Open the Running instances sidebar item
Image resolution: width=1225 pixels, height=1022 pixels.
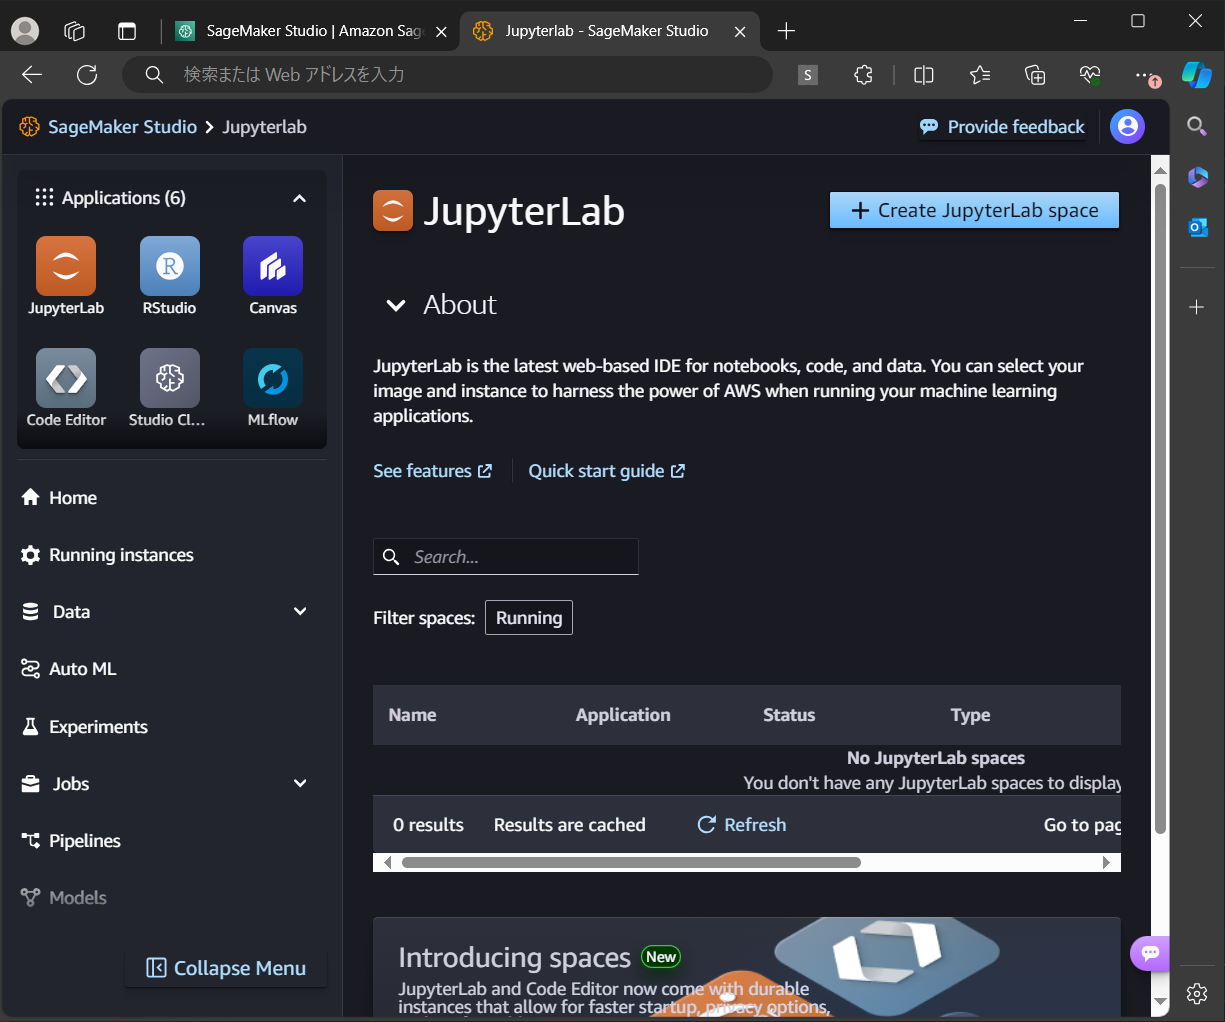click(x=119, y=554)
